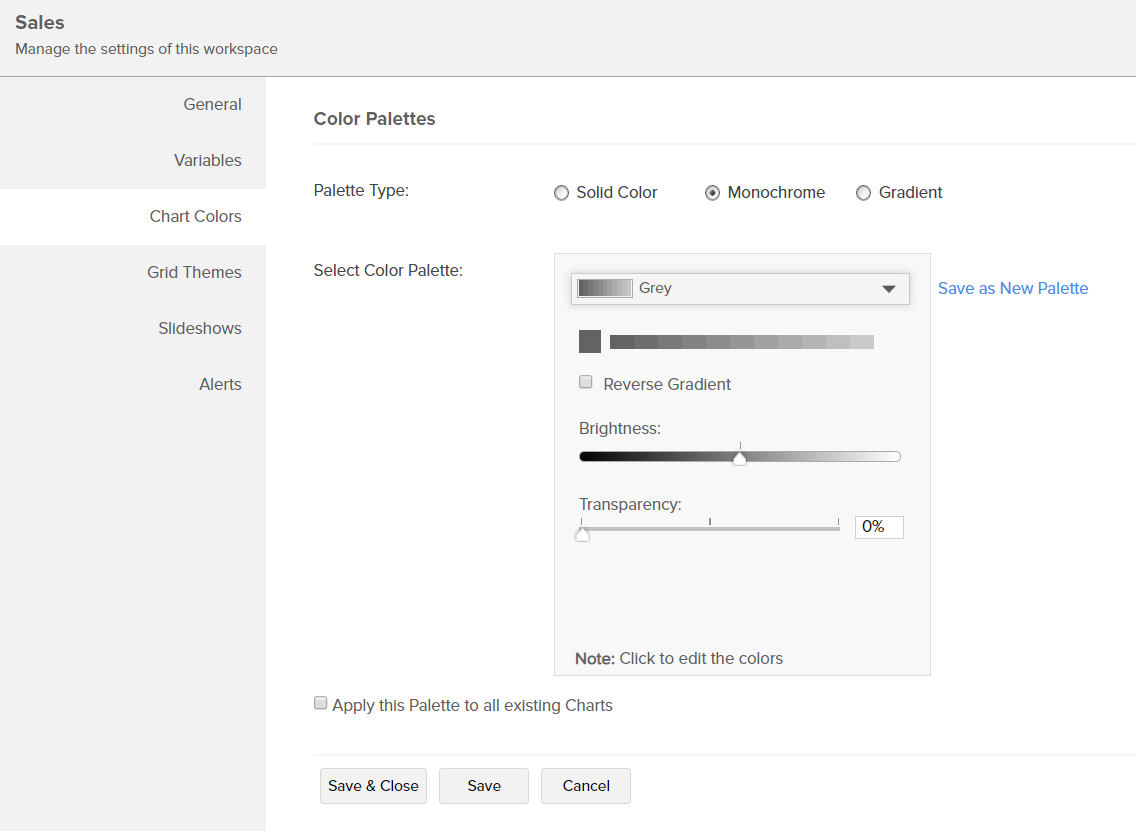
Task: Check Apply this Palette to all existing Charts
Action: [x=320, y=702]
